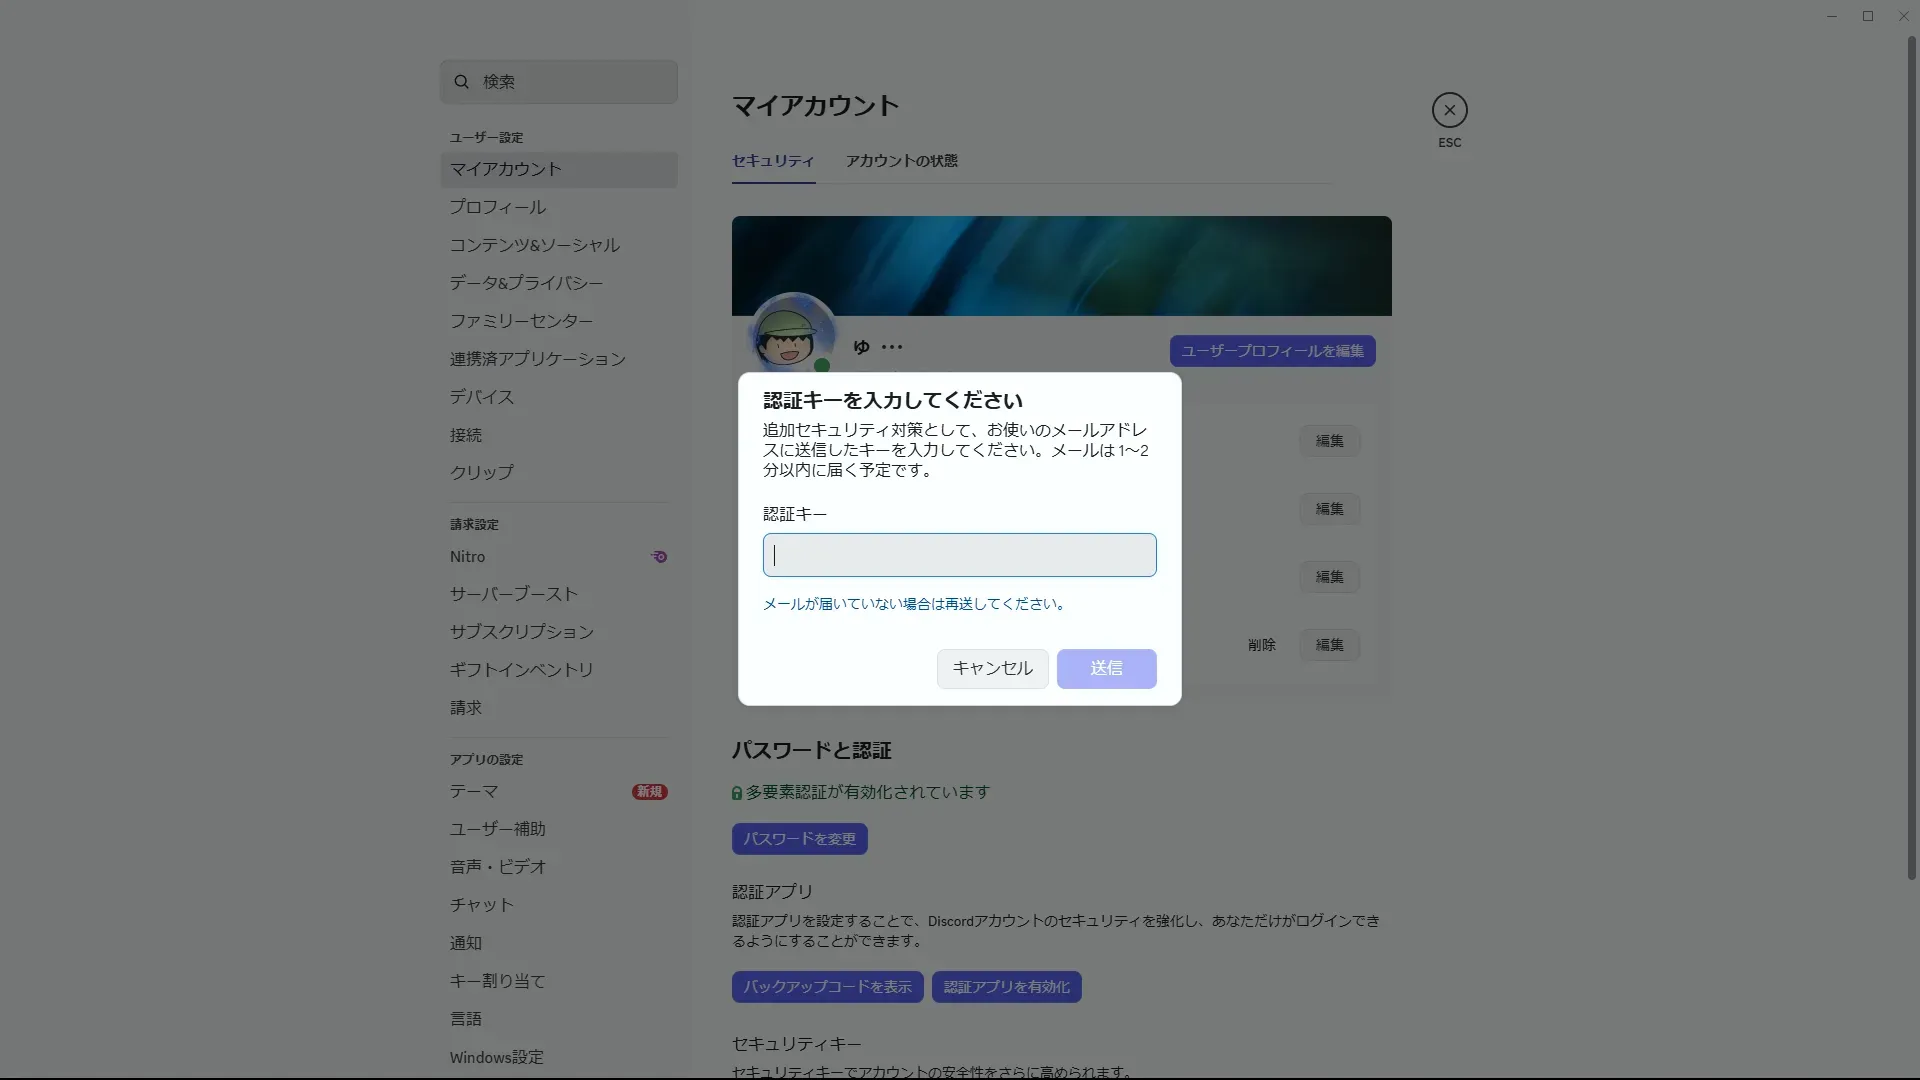
Task: Click the メール再送 link in dialog
Action: coord(914,604)
